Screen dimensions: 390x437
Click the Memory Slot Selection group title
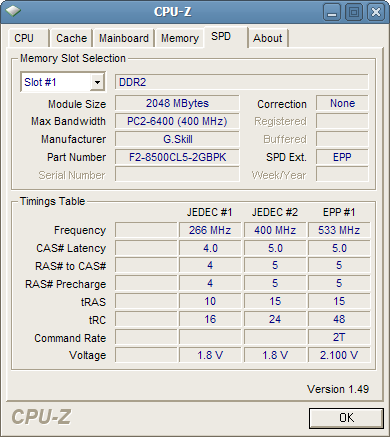point(73,58)
